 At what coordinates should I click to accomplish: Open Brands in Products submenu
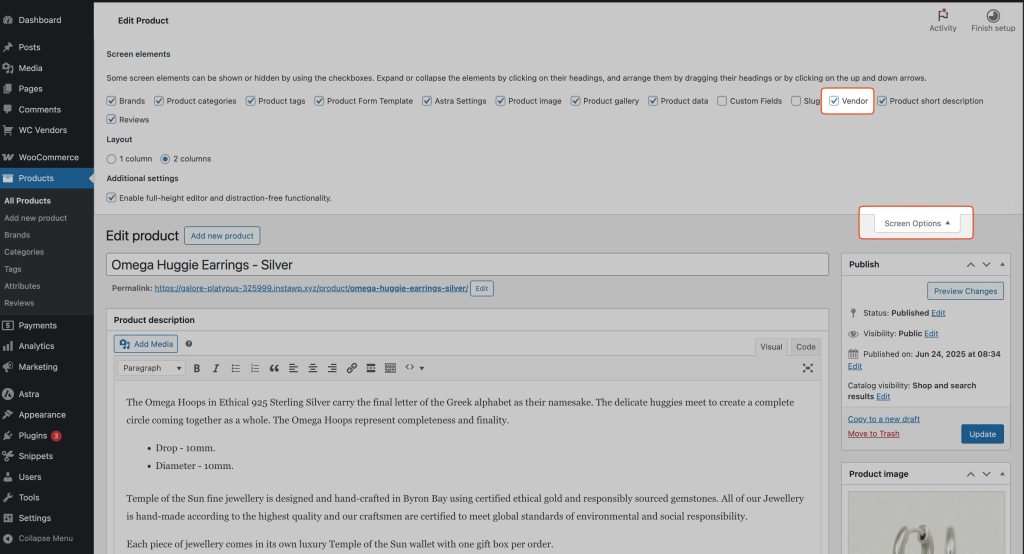click(x=17, y=235)
